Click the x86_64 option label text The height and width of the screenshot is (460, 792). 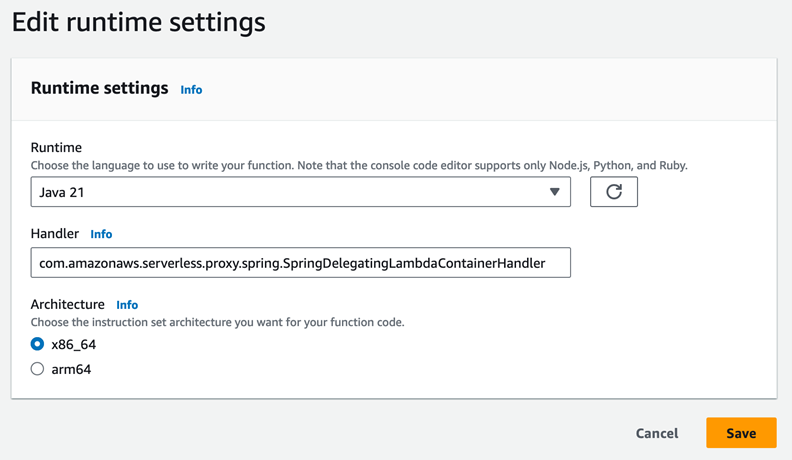pyautogui.click(x=74, y=344)
